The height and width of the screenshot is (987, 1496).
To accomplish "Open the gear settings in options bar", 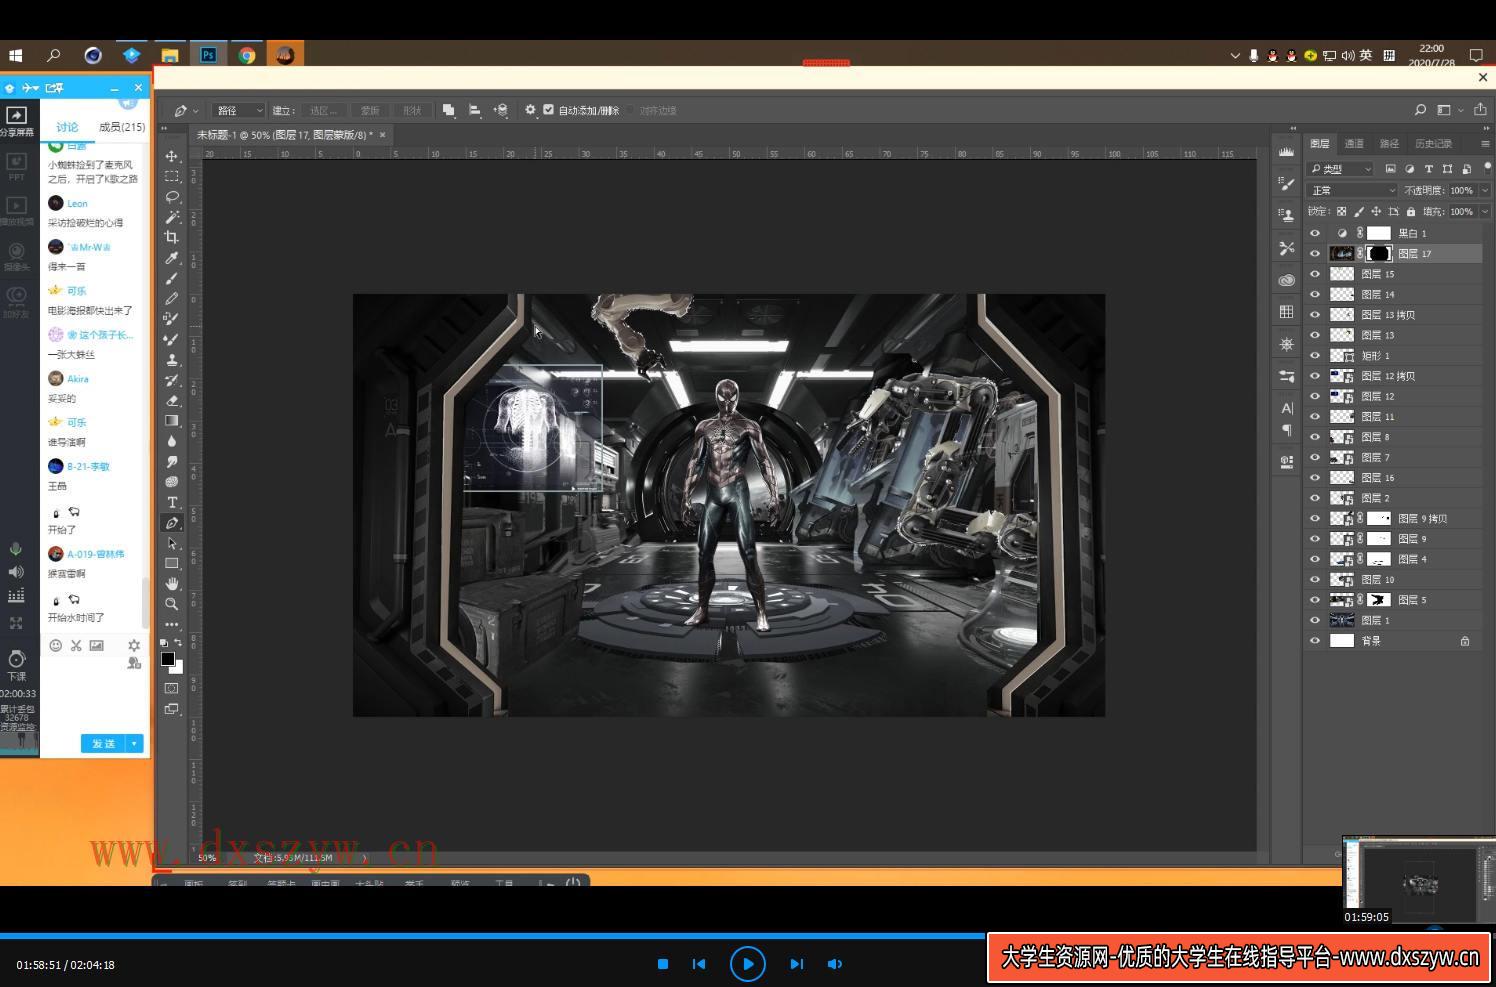I will coord(530,110).
